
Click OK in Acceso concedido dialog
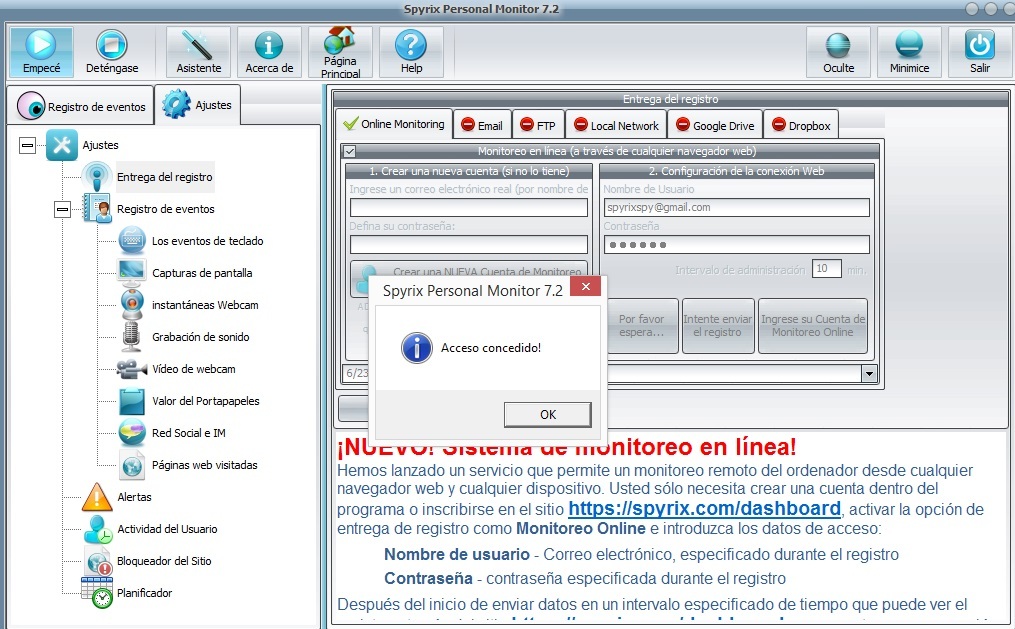pos(548,415)
